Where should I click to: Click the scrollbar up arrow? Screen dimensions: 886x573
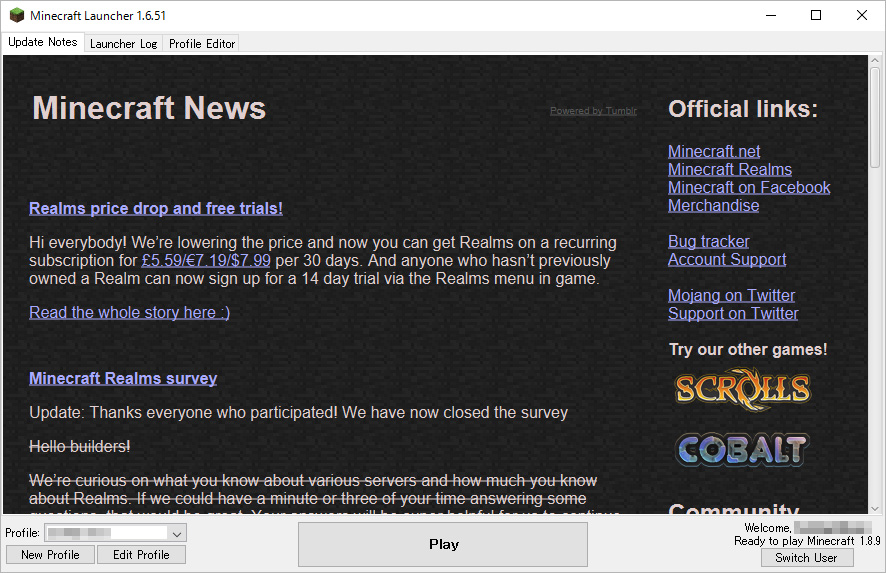[875, 60]
